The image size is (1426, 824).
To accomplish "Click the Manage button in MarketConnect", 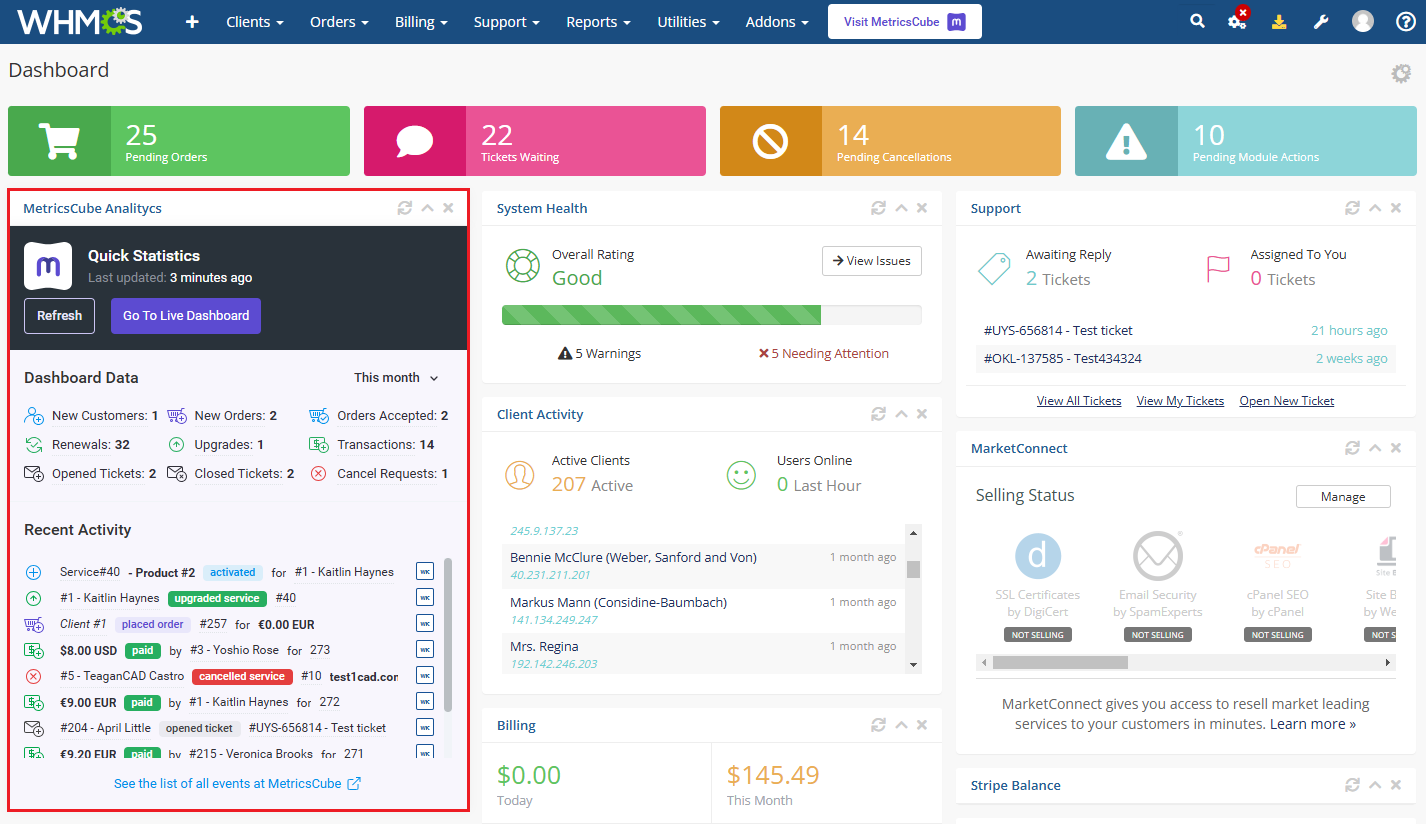I will click(1343, 497).
